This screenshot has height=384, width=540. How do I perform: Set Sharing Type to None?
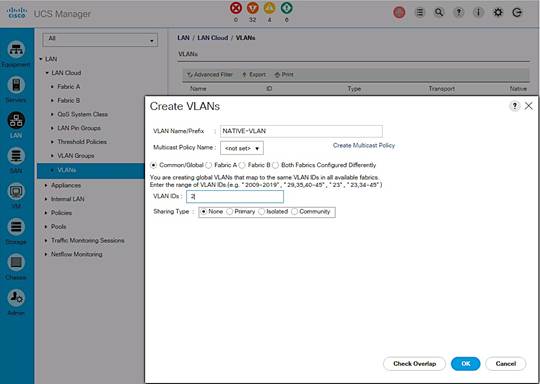[x=204, y=212]
